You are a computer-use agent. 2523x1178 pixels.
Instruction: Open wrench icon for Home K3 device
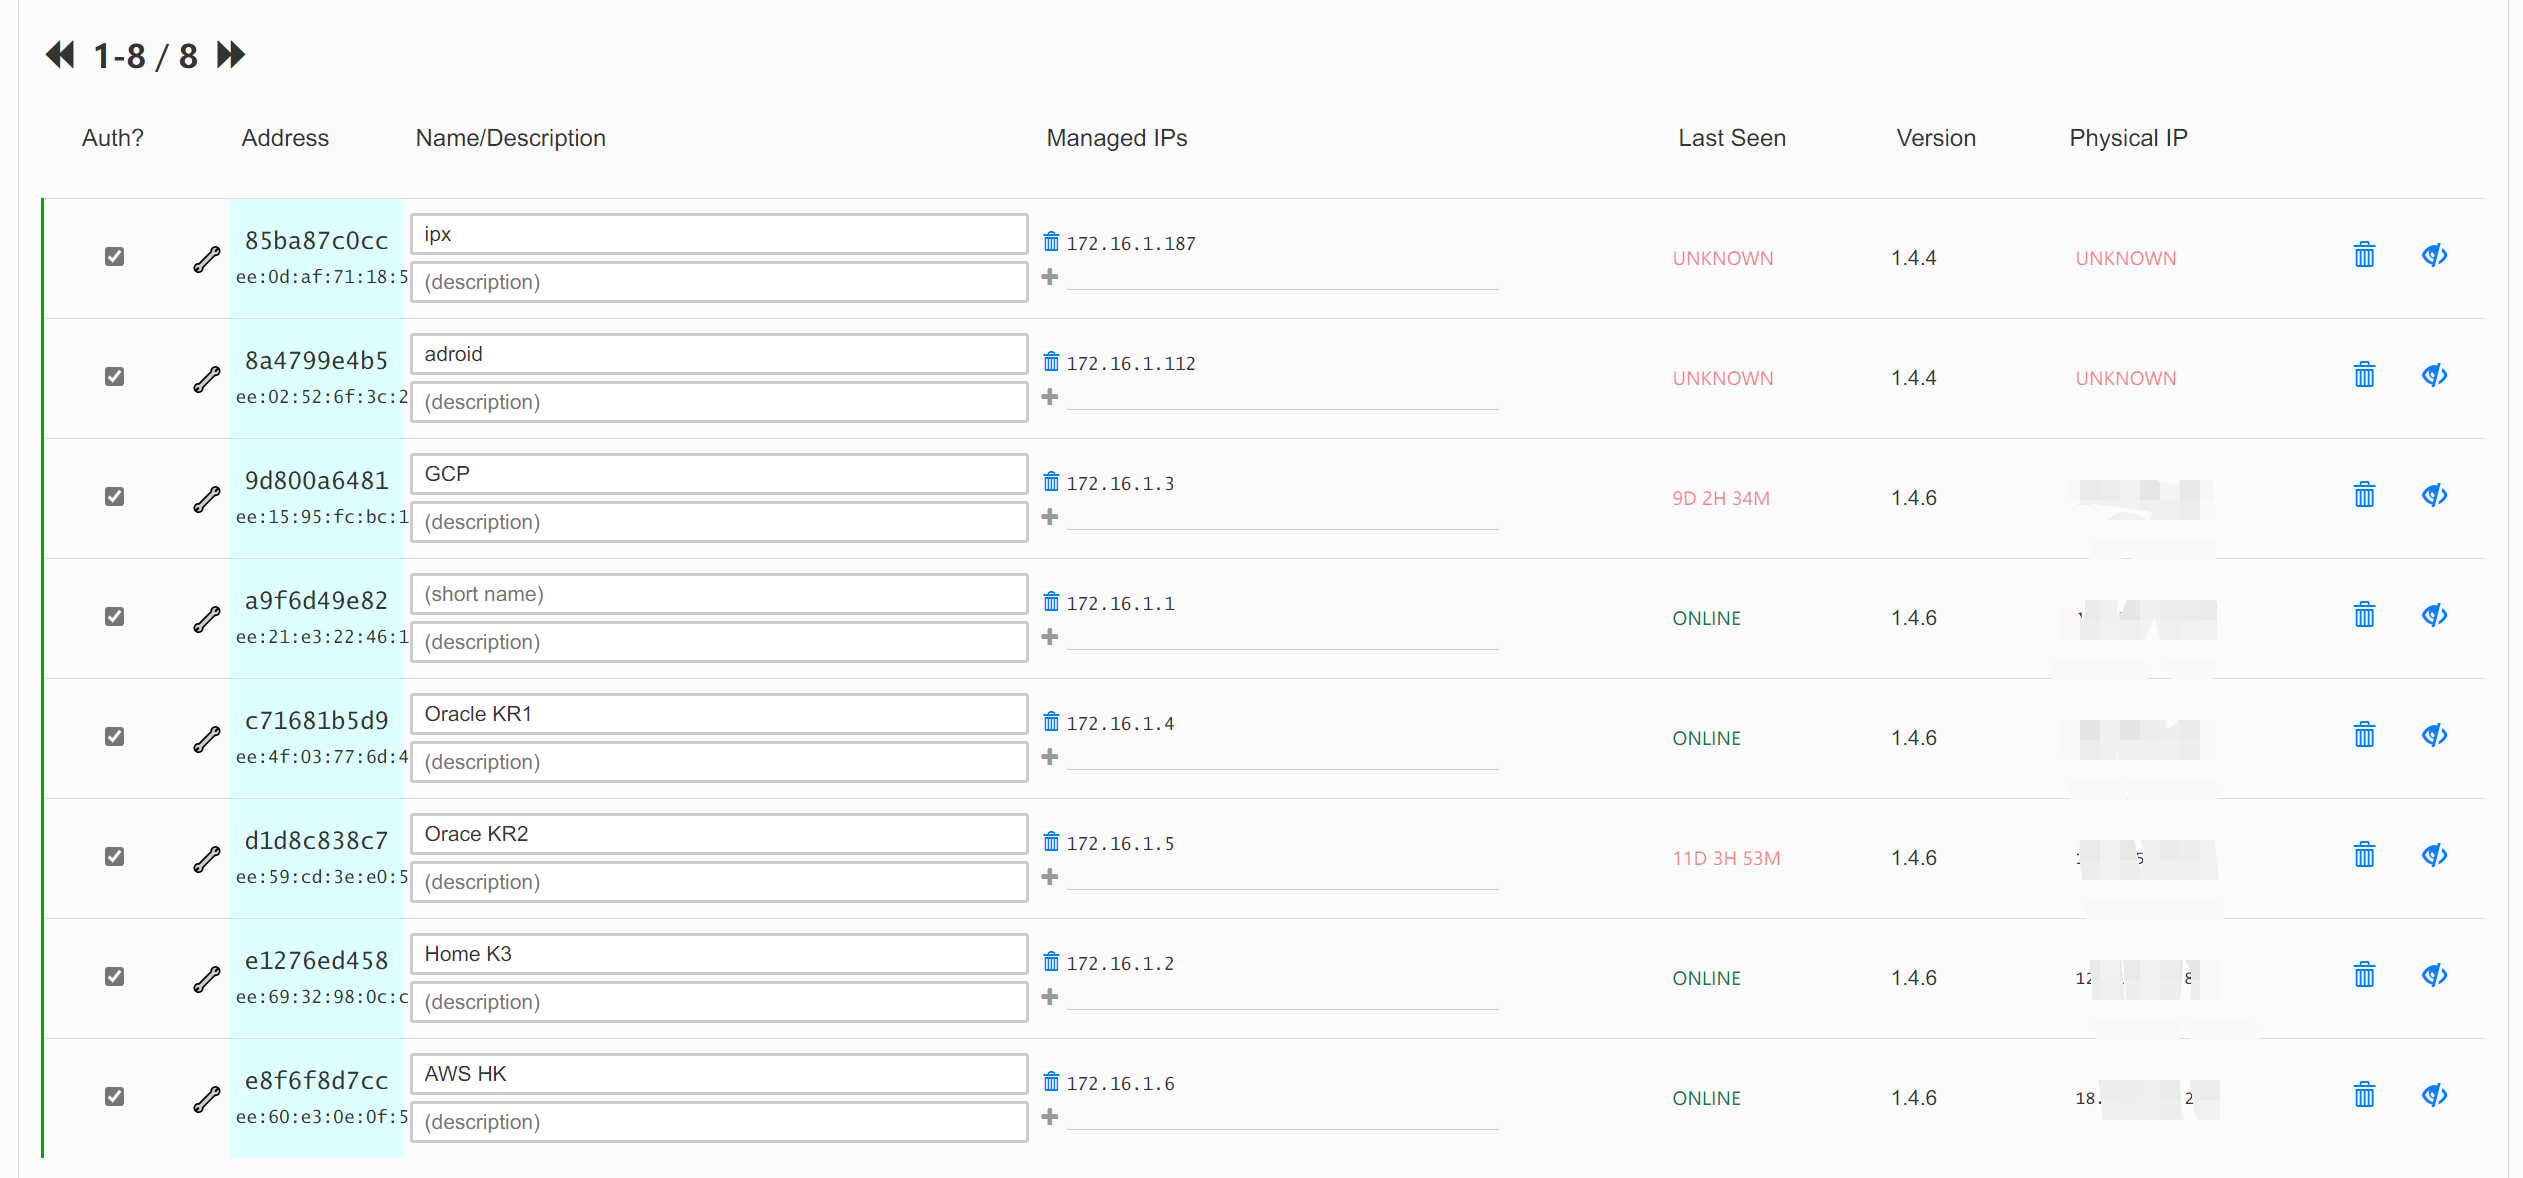206,978
